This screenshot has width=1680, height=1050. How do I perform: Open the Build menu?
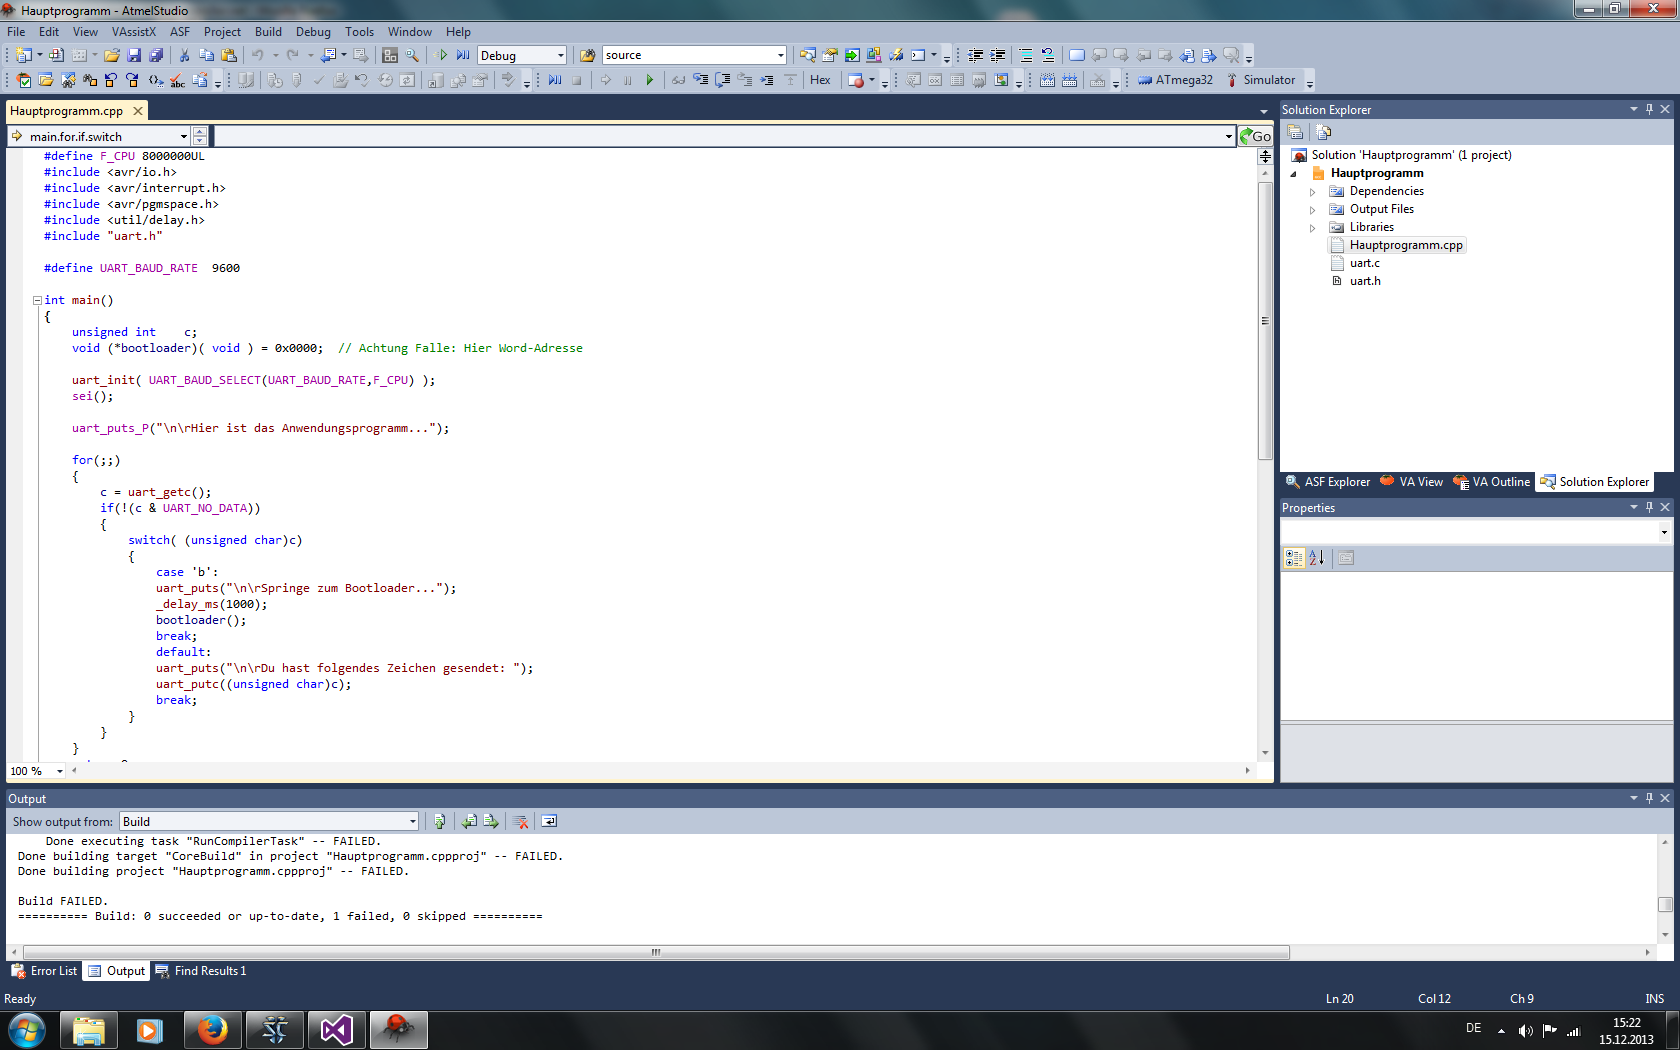pos(268,31)
